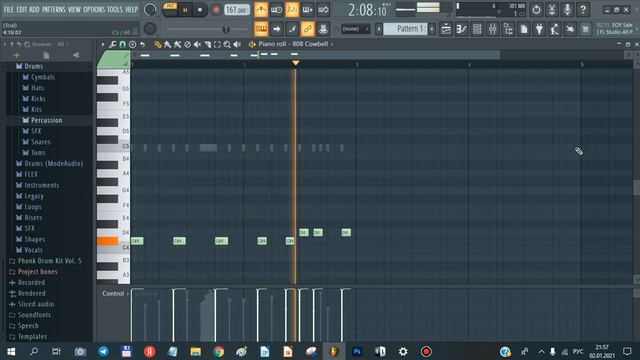640x360 pixels.
Task: Toggle Typing keyboard to piano
Action: [x=261, y=29]
